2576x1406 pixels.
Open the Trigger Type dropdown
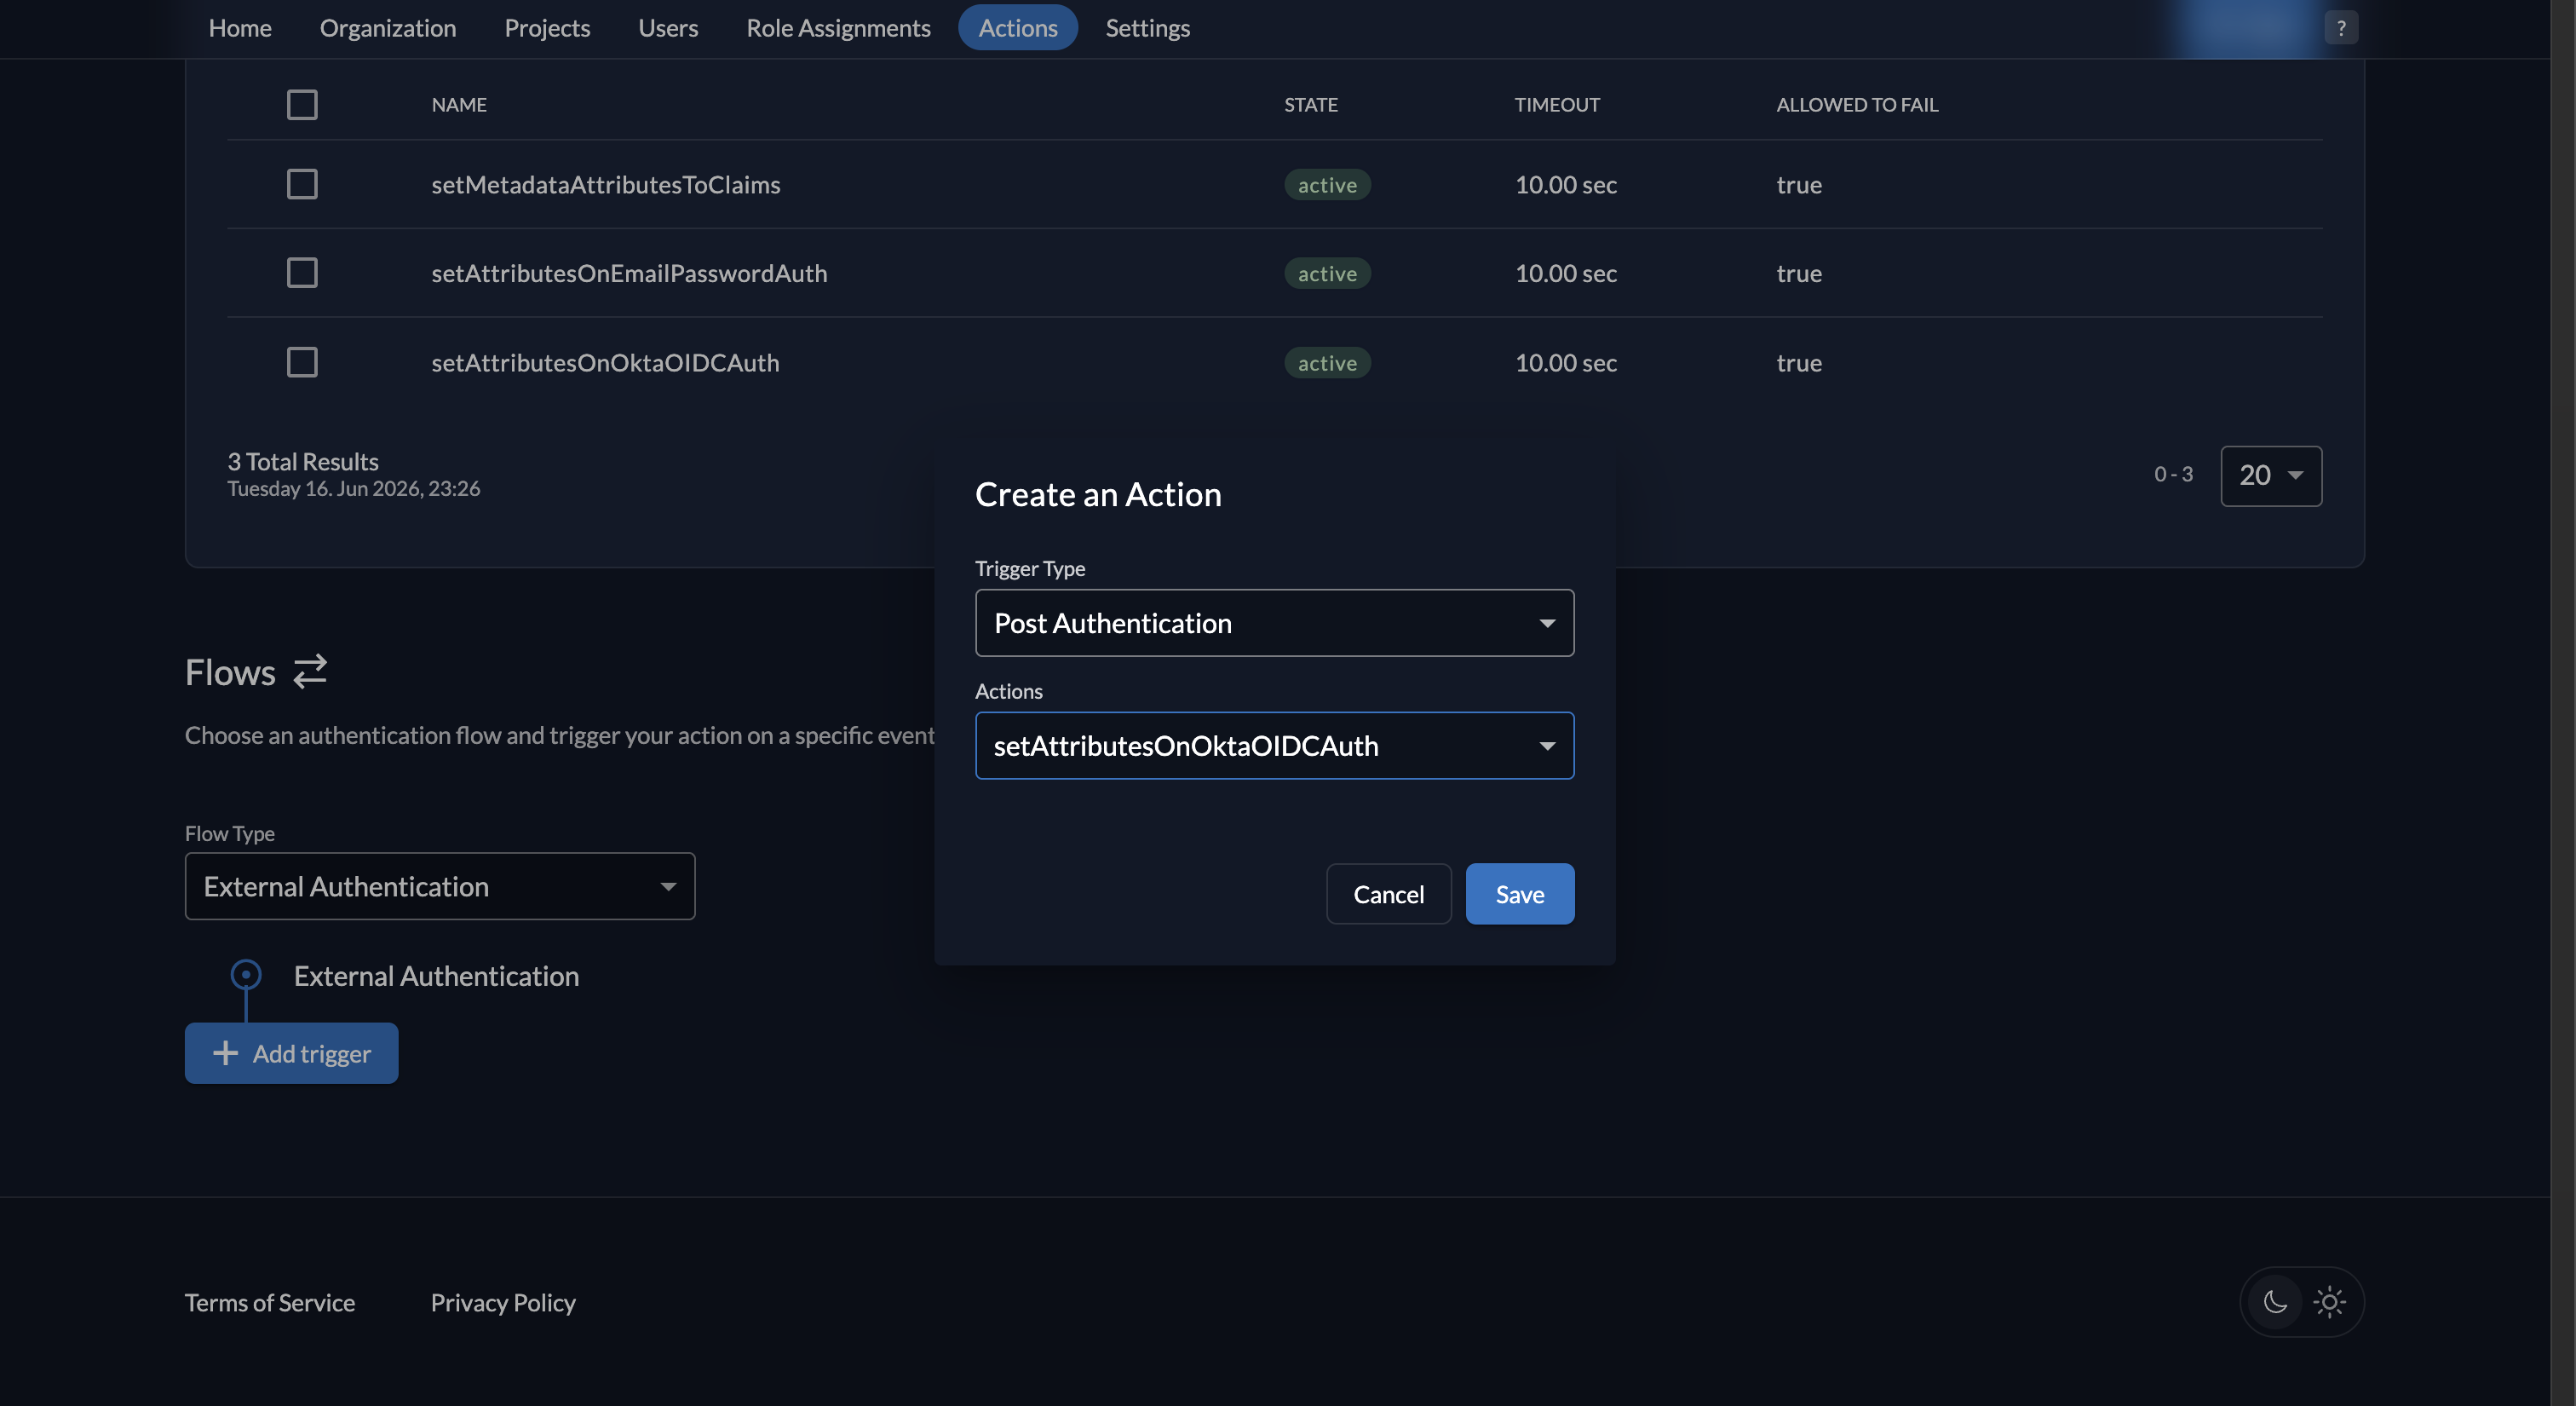point(1274,622)
